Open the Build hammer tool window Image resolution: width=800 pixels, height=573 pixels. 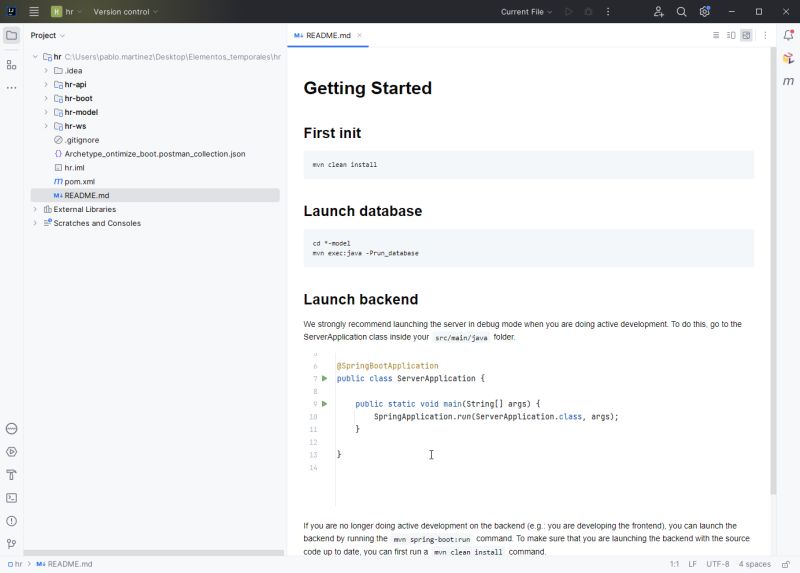[11, 475]
